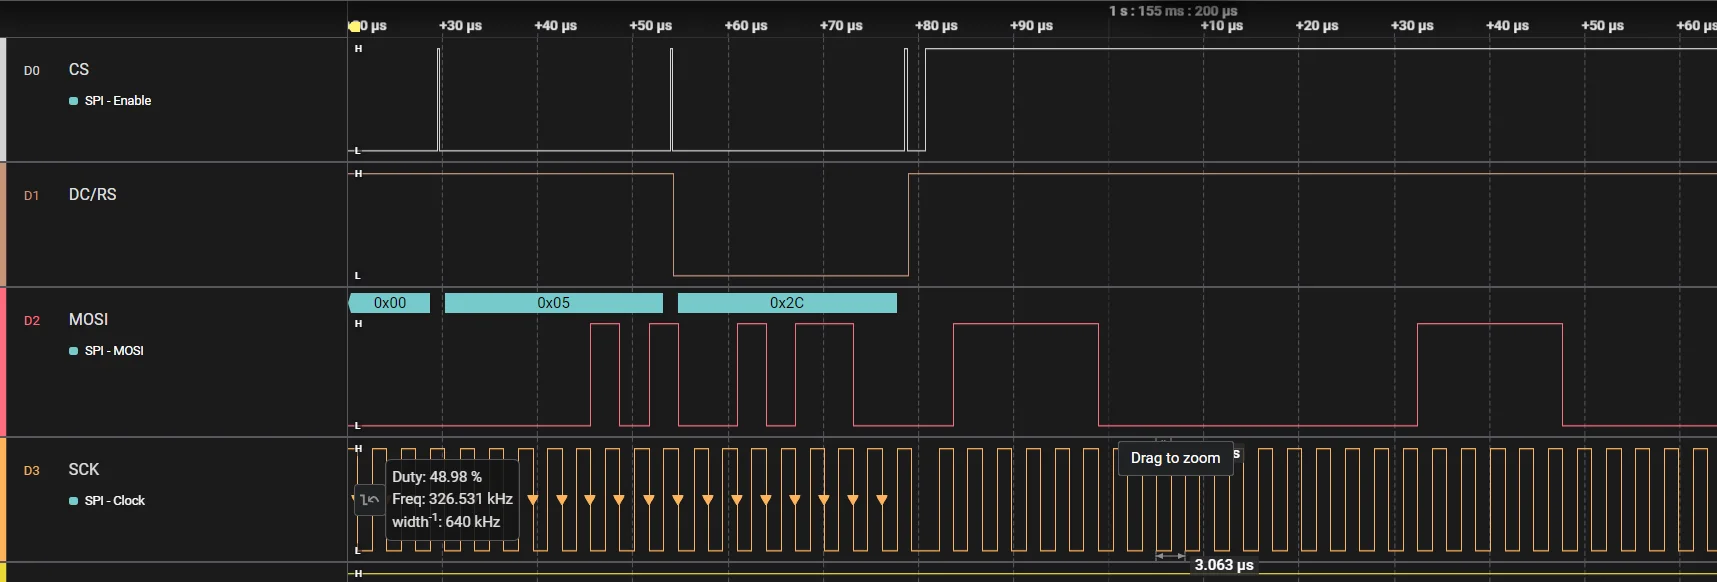
Task: Click the CS channel name
Action: [79, 69]
